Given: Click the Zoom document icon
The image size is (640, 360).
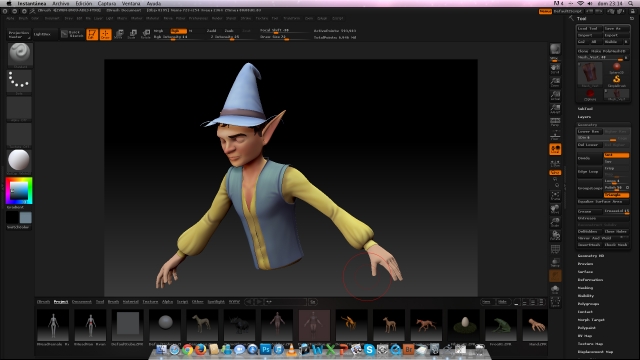Looking at the screenshot, I should point(555,82).
